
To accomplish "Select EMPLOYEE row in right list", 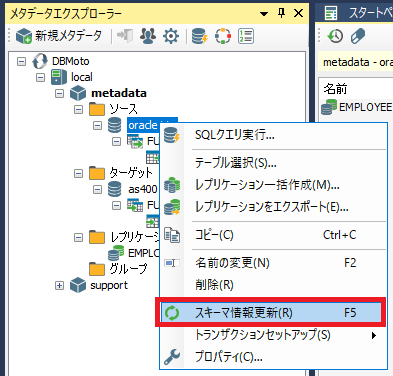I will [x=357, y=107].
